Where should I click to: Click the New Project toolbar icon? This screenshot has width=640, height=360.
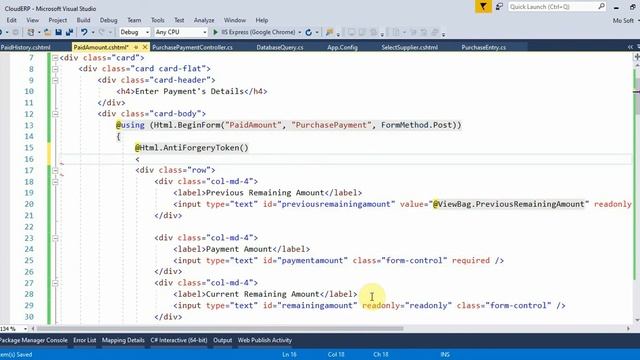31,32
